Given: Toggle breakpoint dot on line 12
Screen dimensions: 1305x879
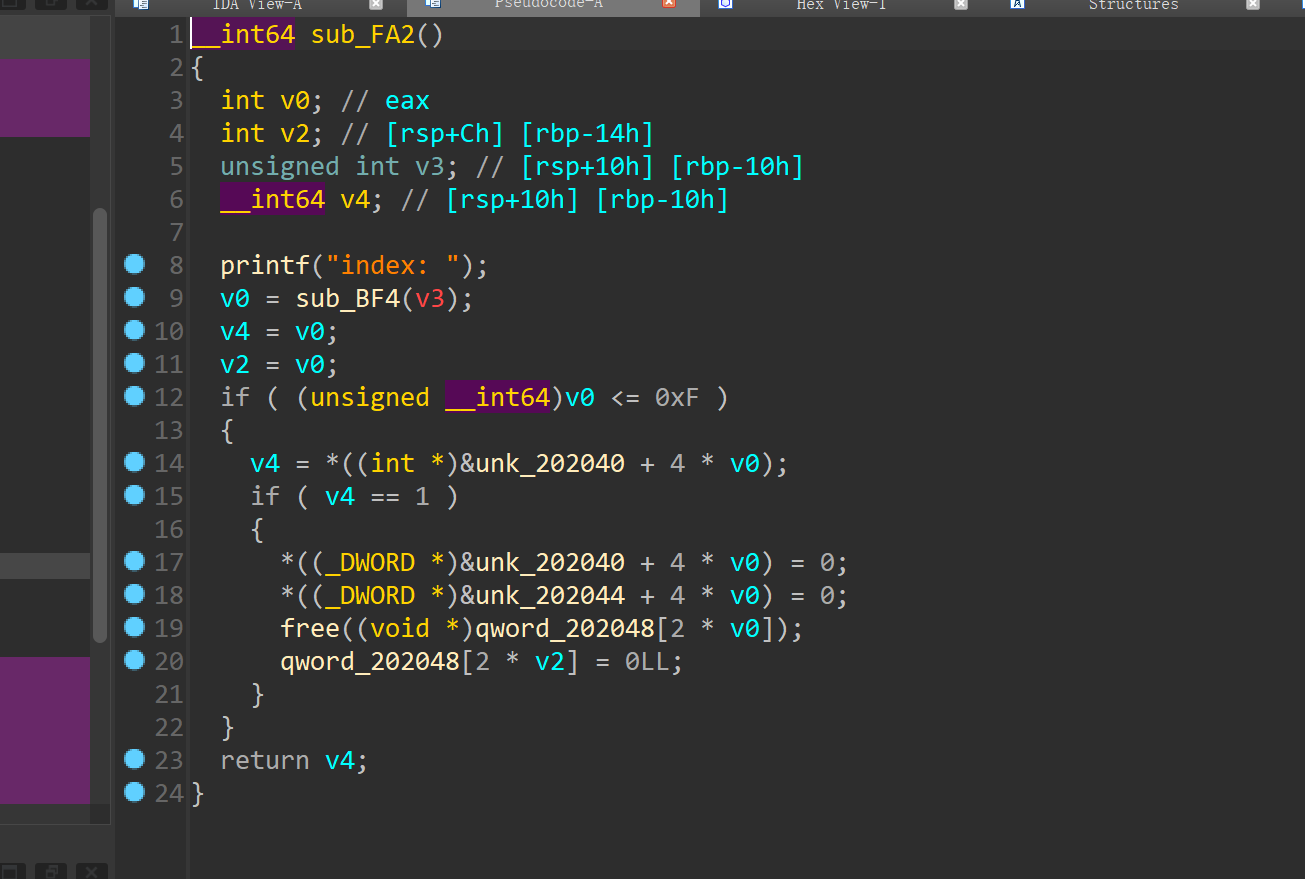Looking at the screenshot, I should [134, 396].
